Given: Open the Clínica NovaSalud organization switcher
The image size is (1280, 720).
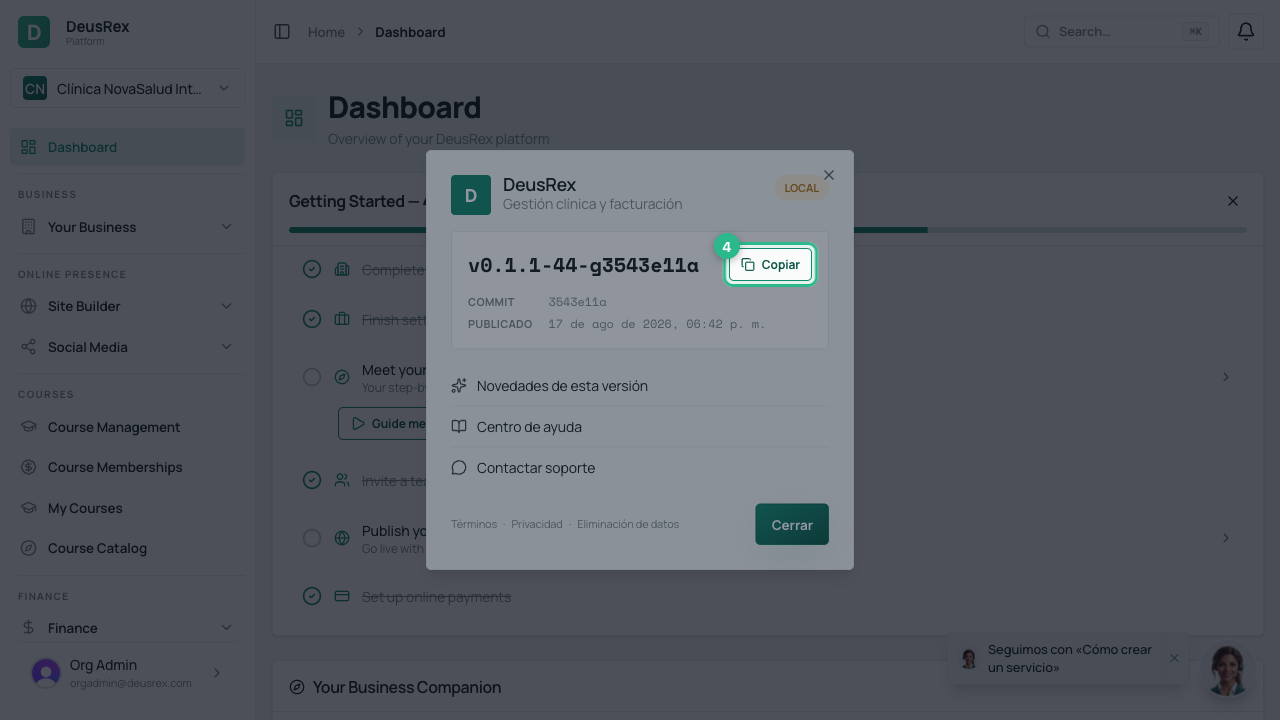Looking at the screenshot, I should point(127,89).
